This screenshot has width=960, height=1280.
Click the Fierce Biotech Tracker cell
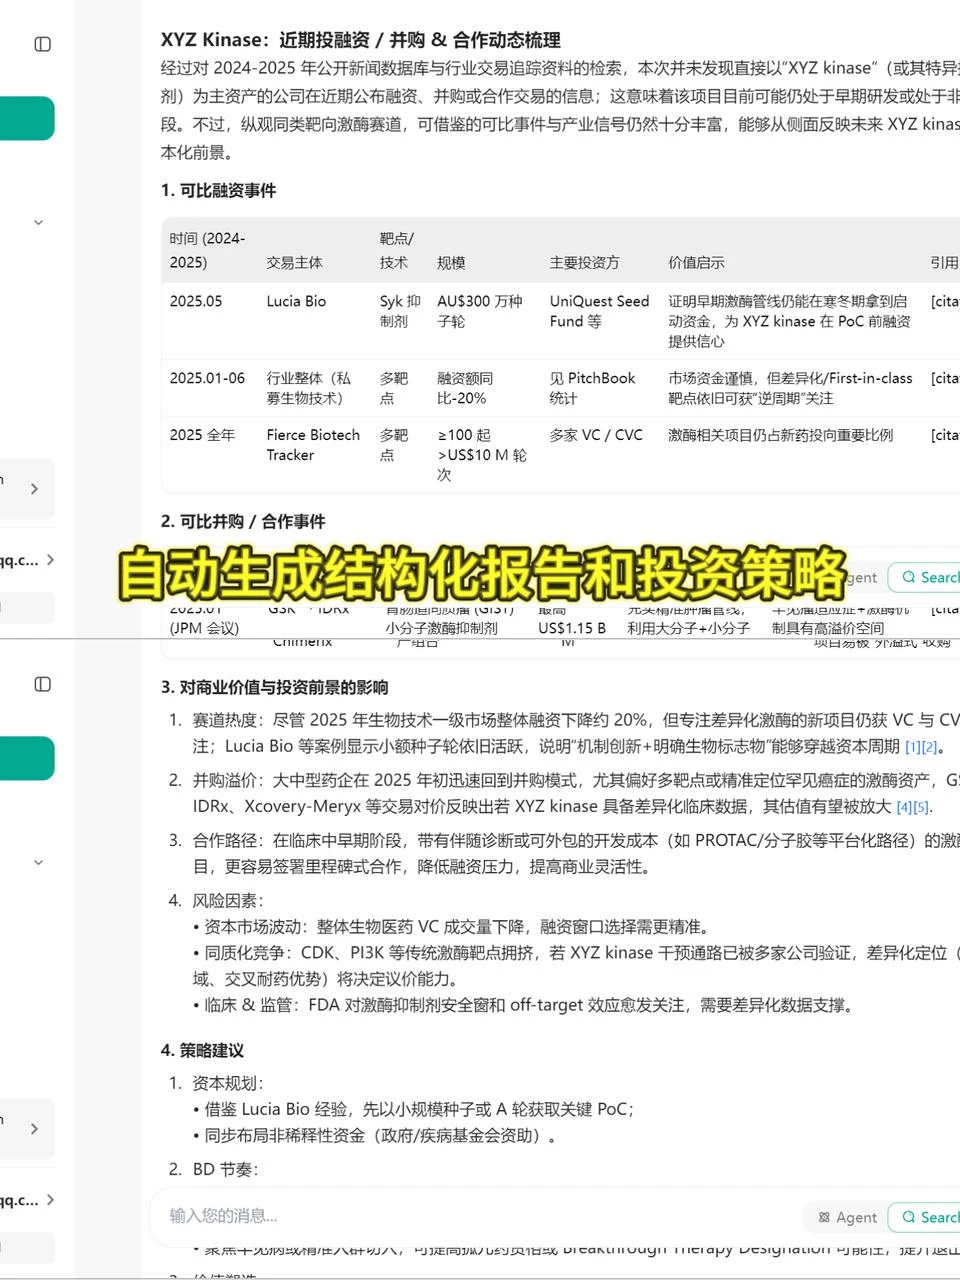coord(313,445)
